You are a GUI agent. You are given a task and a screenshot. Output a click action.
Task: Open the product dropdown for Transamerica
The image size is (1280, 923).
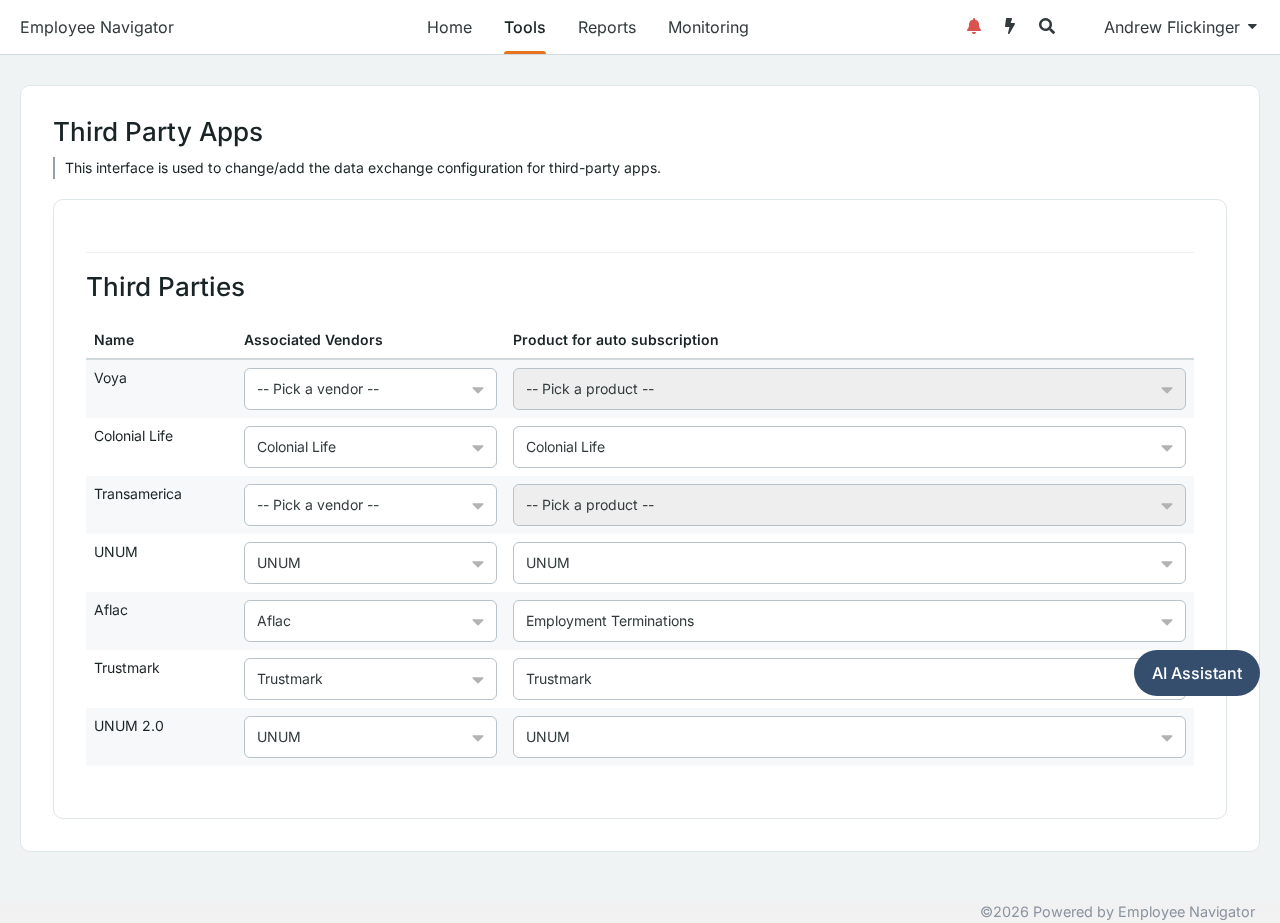pos(849,505)
